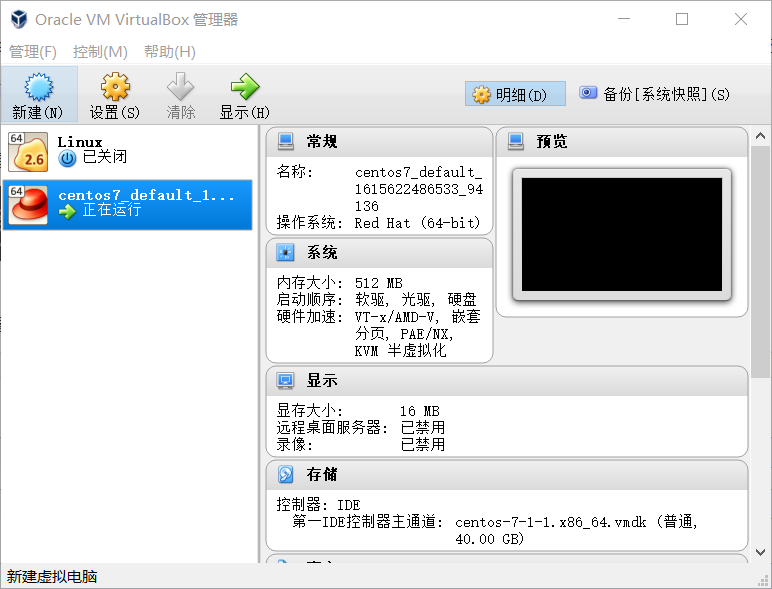Click the 显示(H) green arrow show button
772x589 pixels.
(x=245, y=95)
